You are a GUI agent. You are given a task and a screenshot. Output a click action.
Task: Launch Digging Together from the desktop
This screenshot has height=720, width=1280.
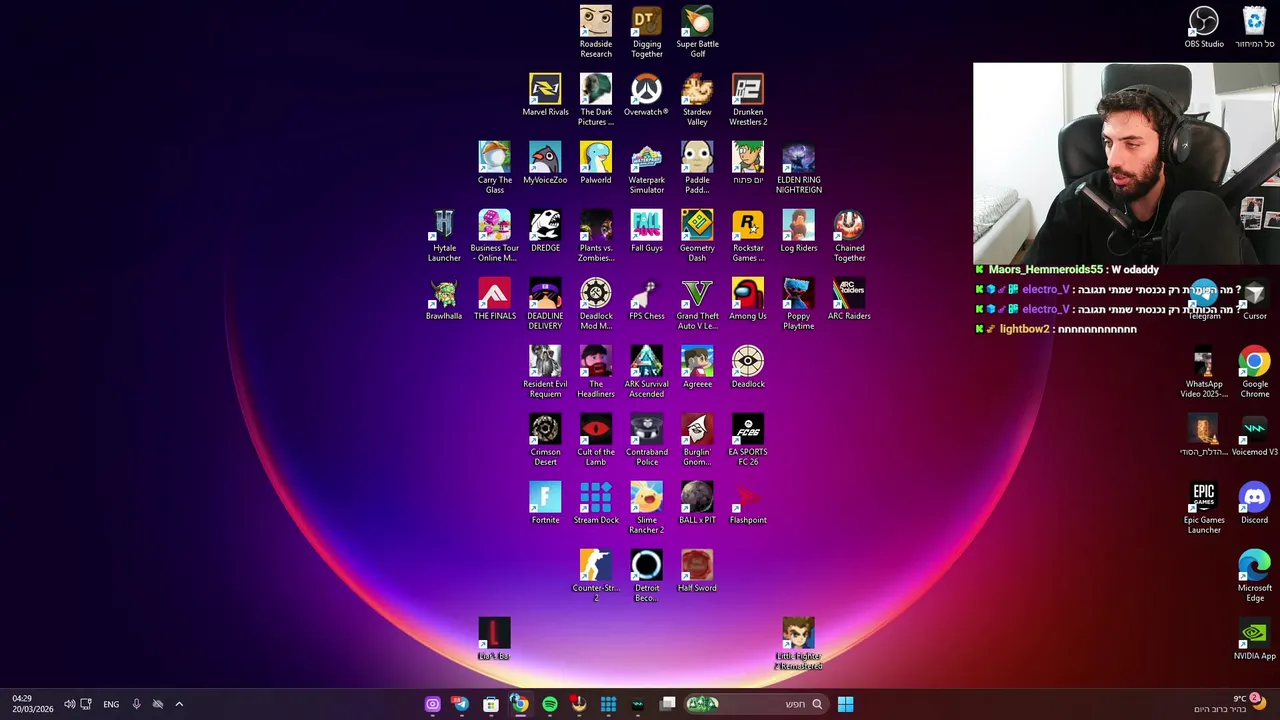click(647, 32)
